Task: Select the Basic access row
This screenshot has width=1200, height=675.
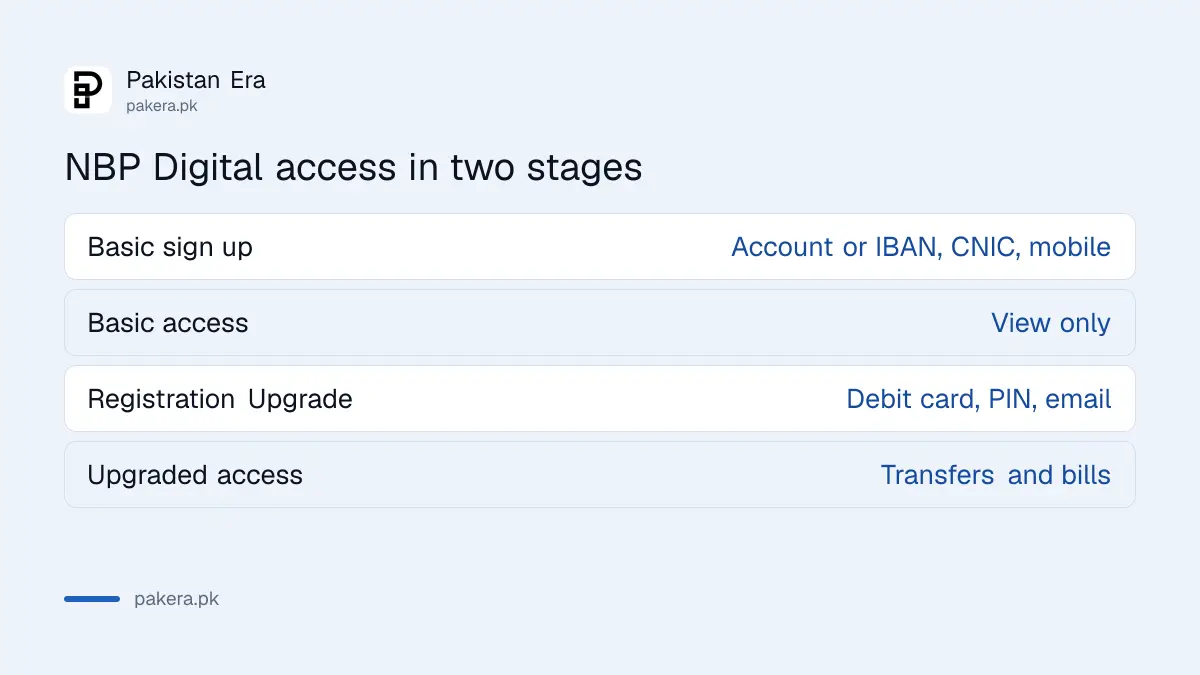Action: pyautogui.click(x=600, y=322)
